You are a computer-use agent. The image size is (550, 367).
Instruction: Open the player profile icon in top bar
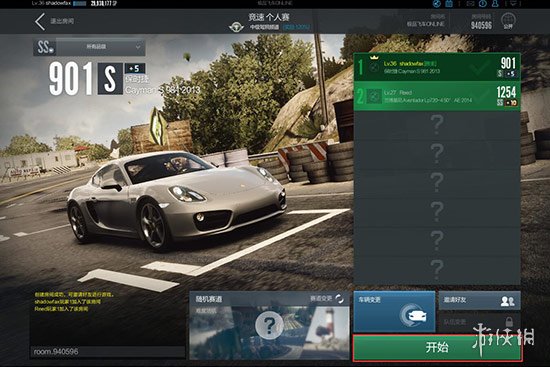(x=495, y=4)
